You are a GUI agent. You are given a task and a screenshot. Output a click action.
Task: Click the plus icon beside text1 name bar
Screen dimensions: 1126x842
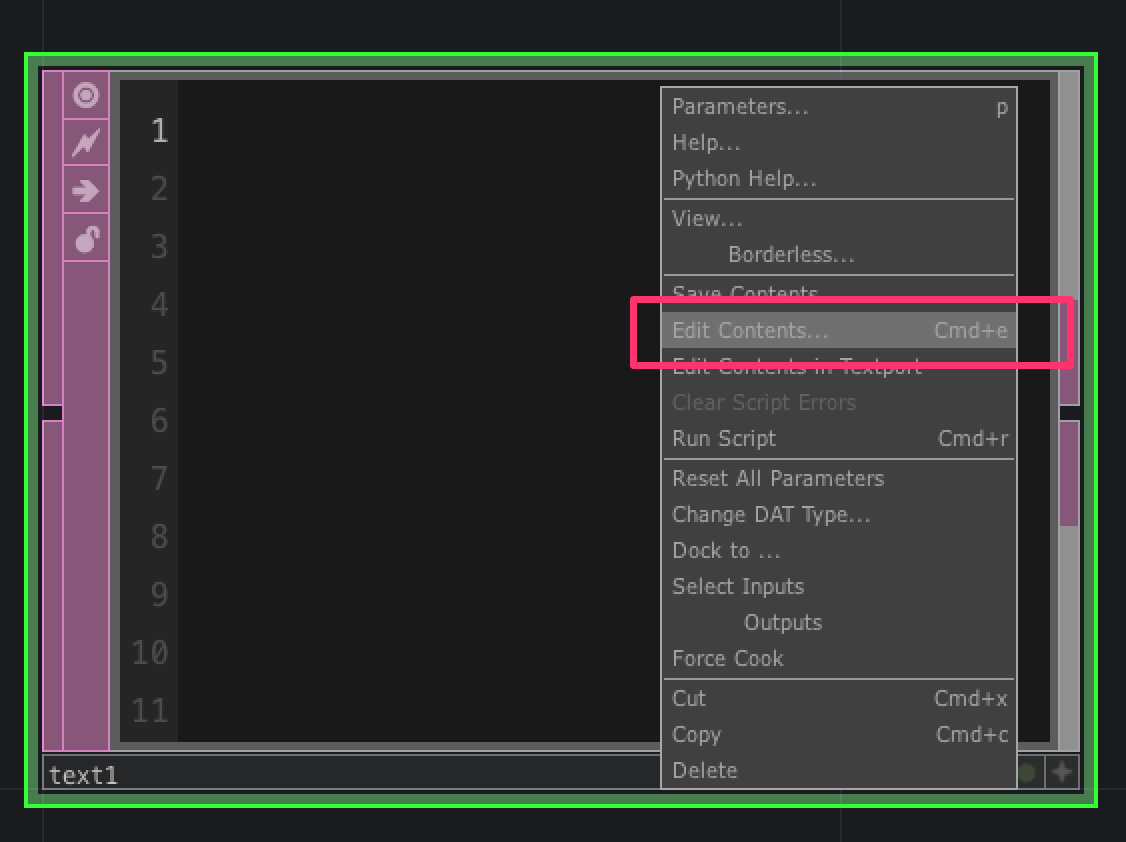click(1062, 772)
